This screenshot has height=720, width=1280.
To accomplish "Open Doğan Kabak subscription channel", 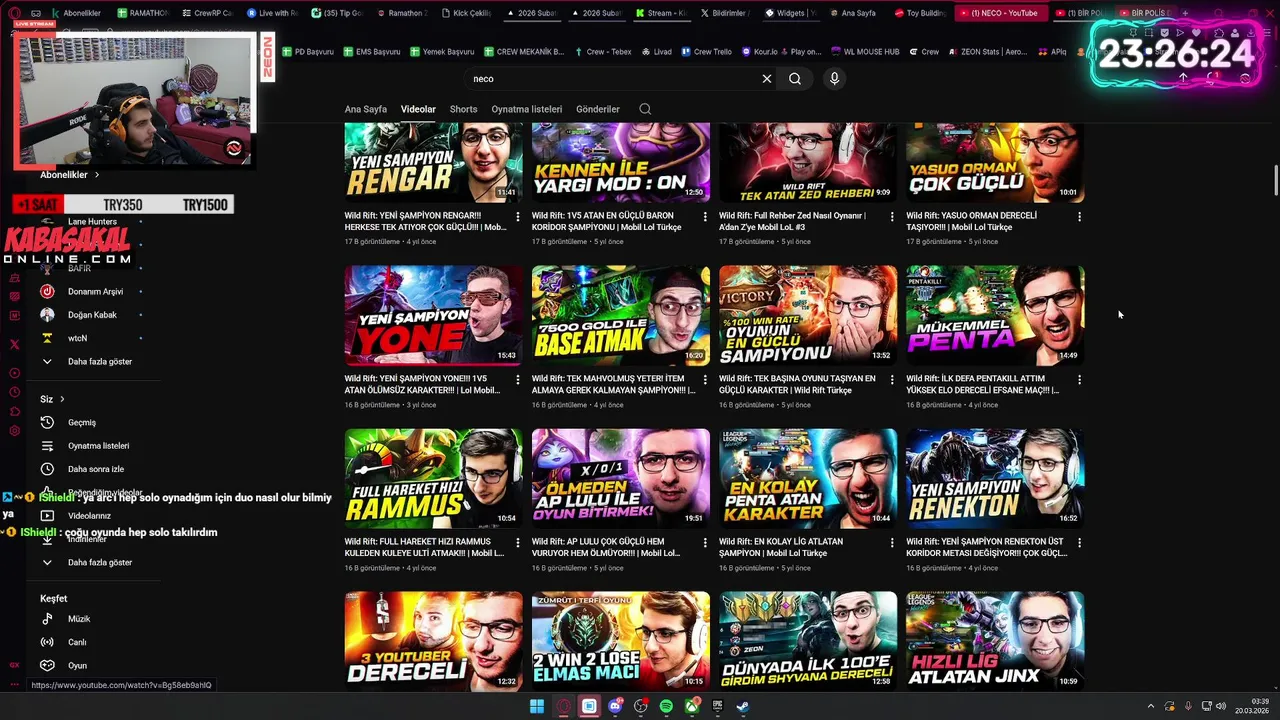I will [92, 315].
